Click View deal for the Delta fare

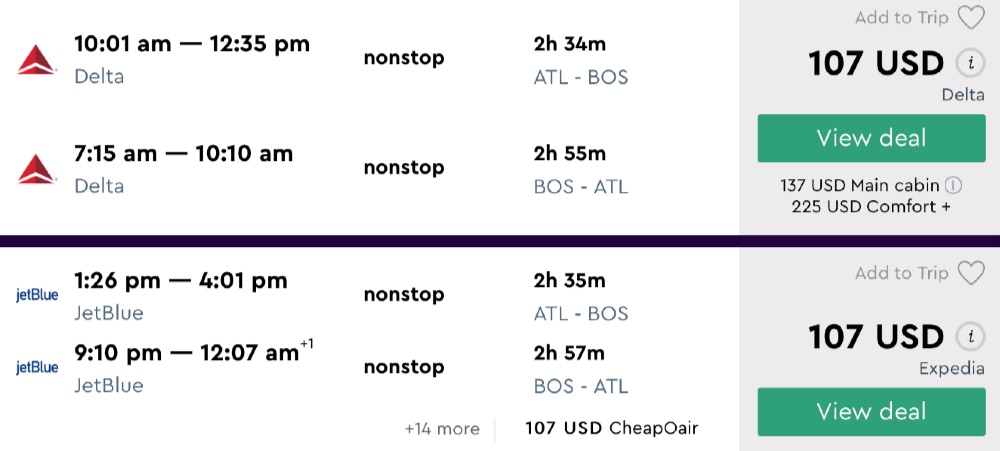point(871,138)
